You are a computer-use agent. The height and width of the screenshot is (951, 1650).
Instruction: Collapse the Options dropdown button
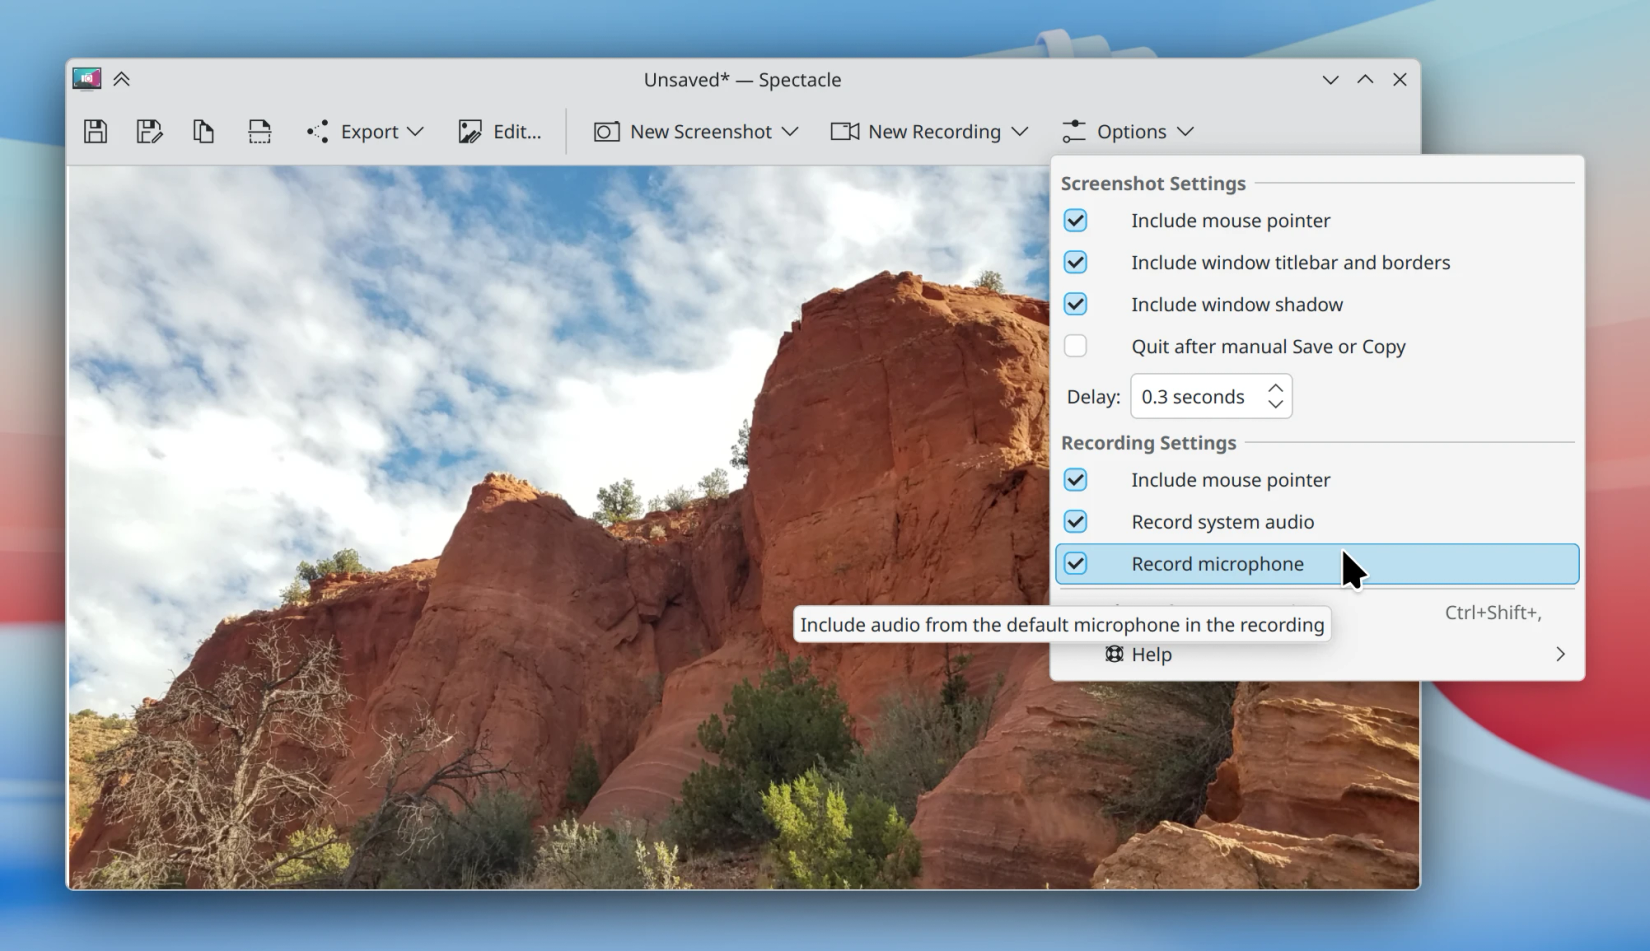coord(1128,131)
